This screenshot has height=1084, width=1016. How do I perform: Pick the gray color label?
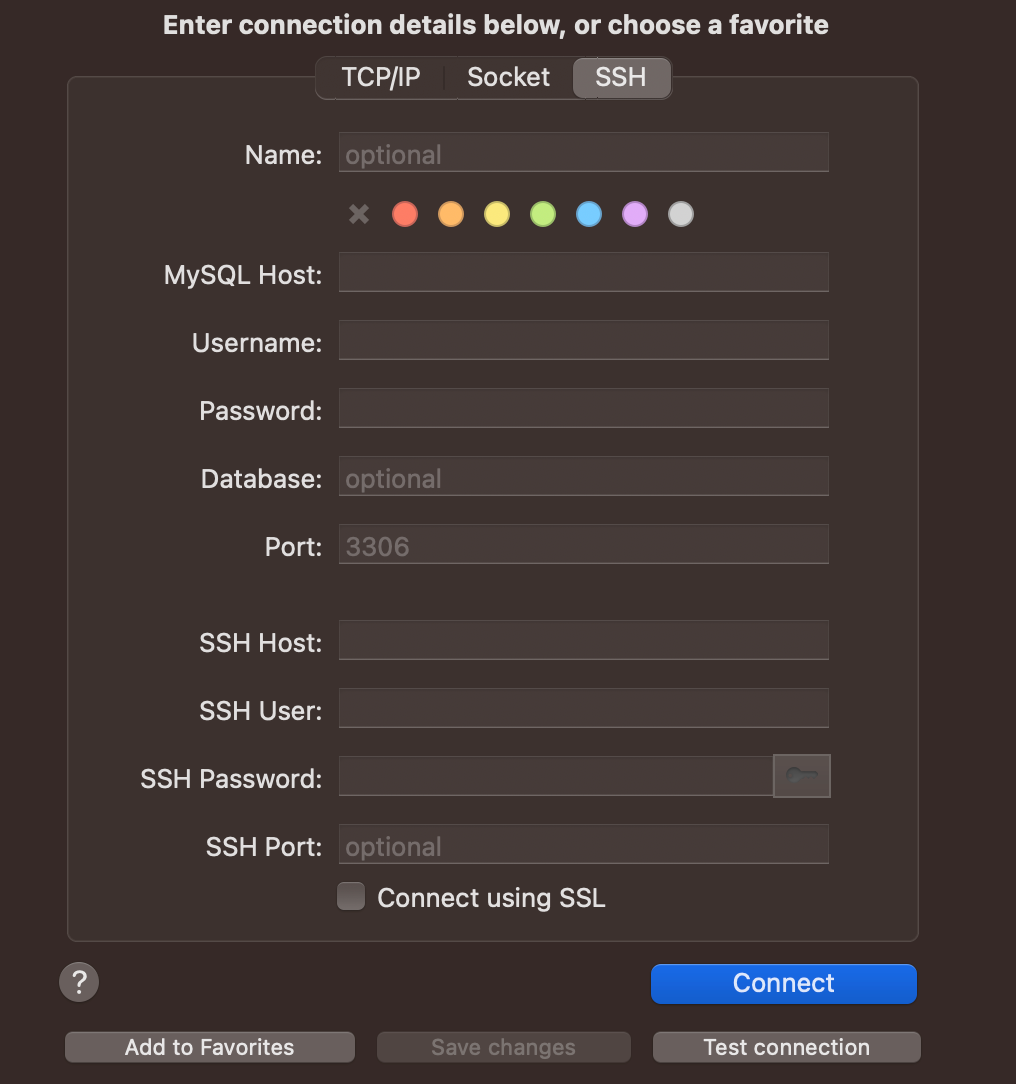[681, 214]
